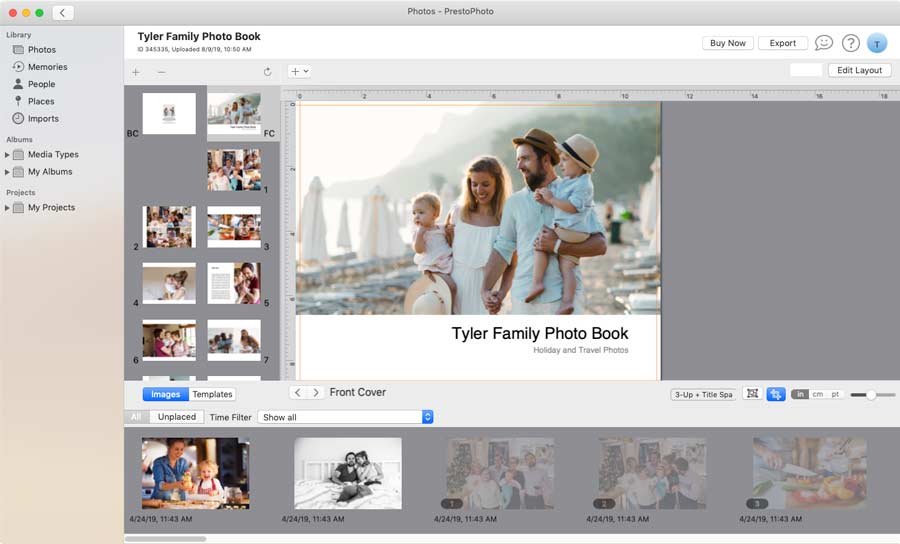Open the help question mark icon
This screenshot has width=900, height=544.
point(851,43)
